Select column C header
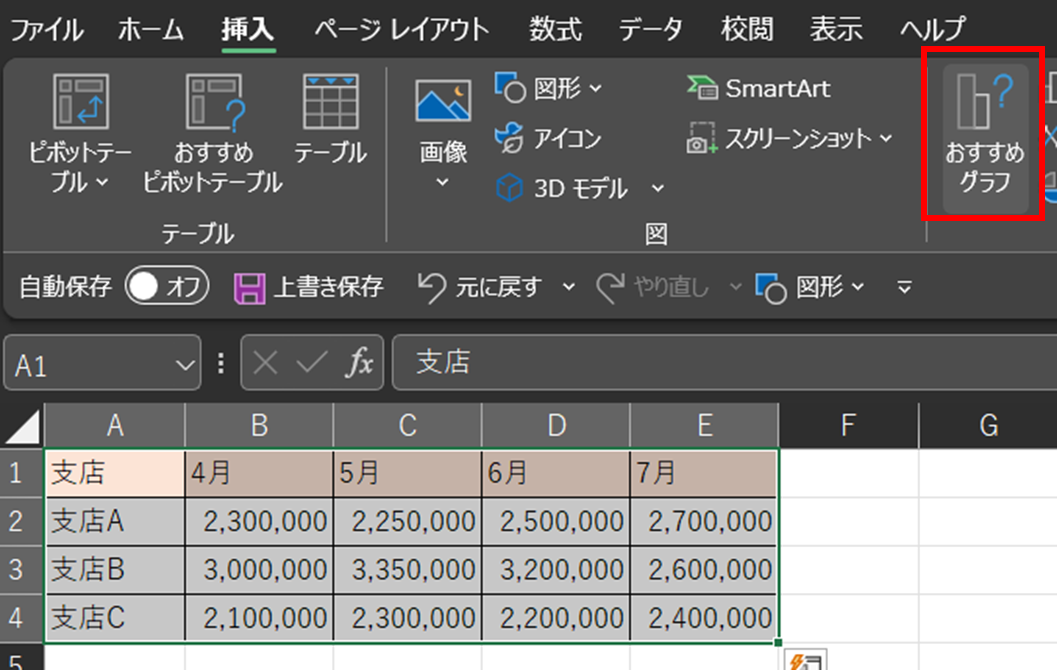This screenshot has height=670, width=1057. point(407,426)
